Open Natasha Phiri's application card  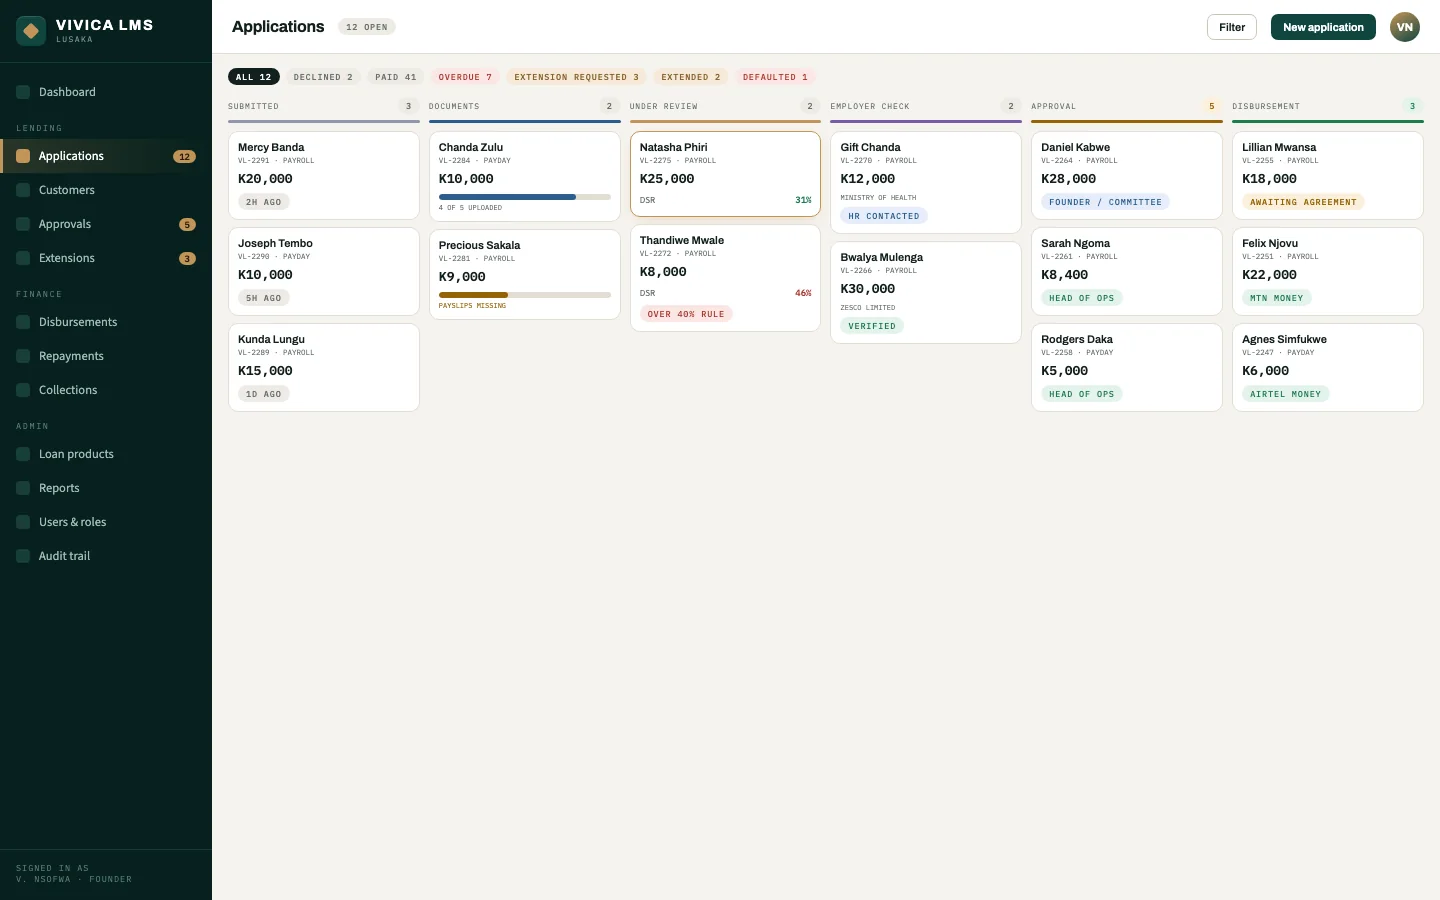coord(725,174)
